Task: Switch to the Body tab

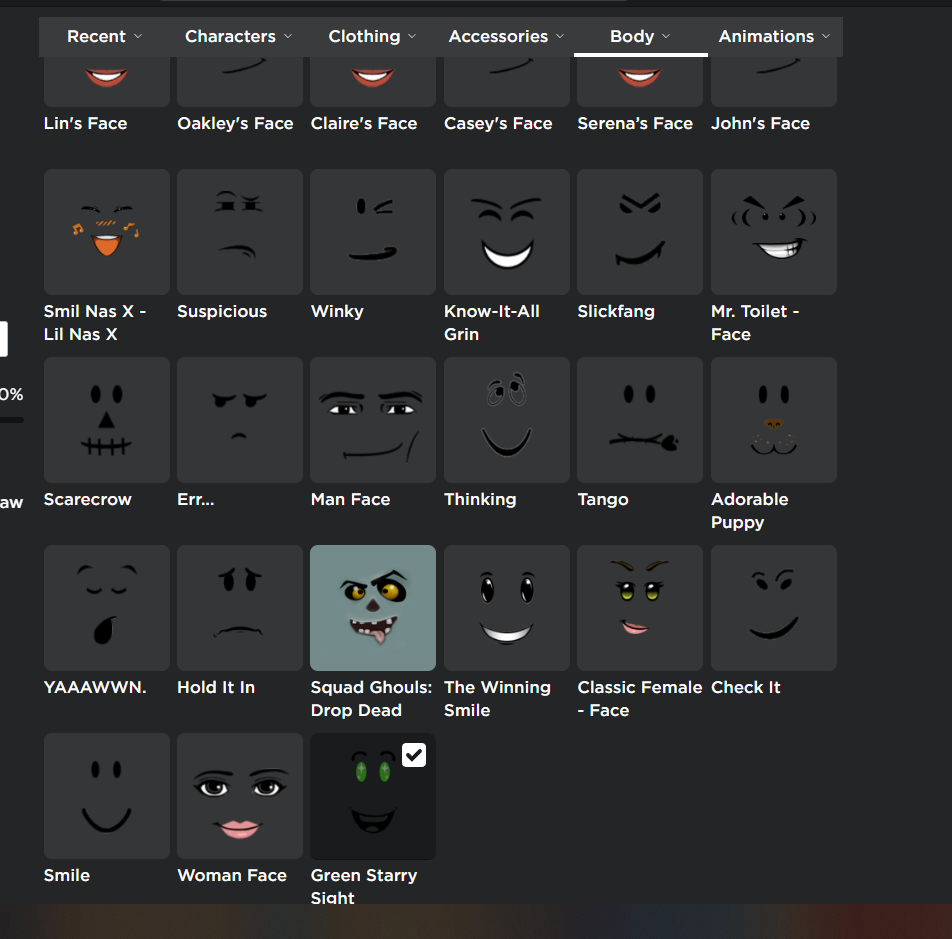Action: 641,36
